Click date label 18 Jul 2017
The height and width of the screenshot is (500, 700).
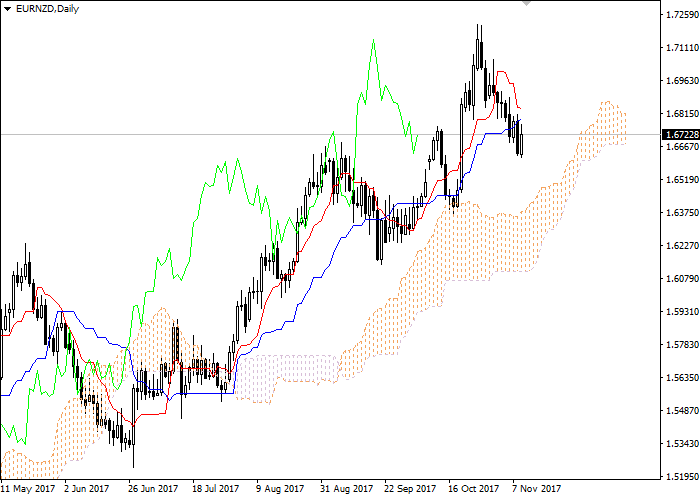216,489
